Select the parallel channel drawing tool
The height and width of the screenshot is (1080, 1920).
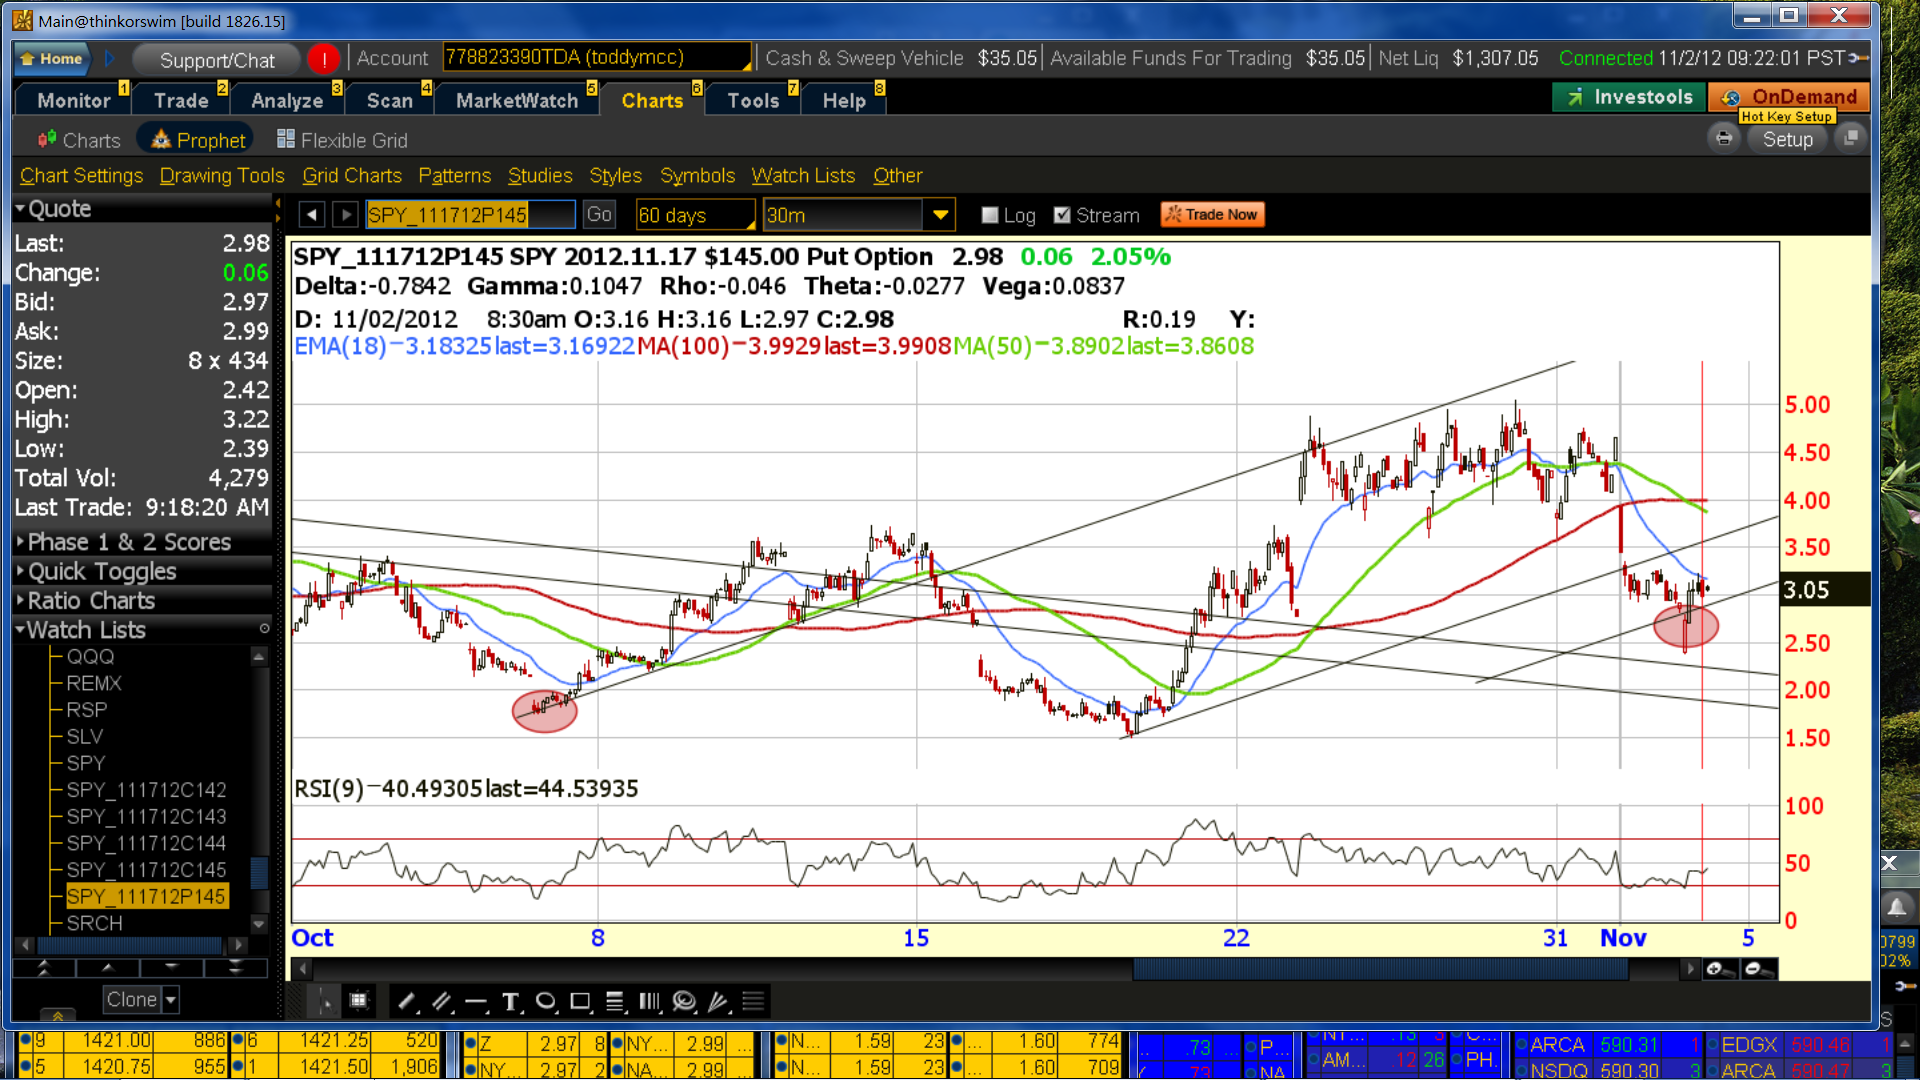point(441,1001)
